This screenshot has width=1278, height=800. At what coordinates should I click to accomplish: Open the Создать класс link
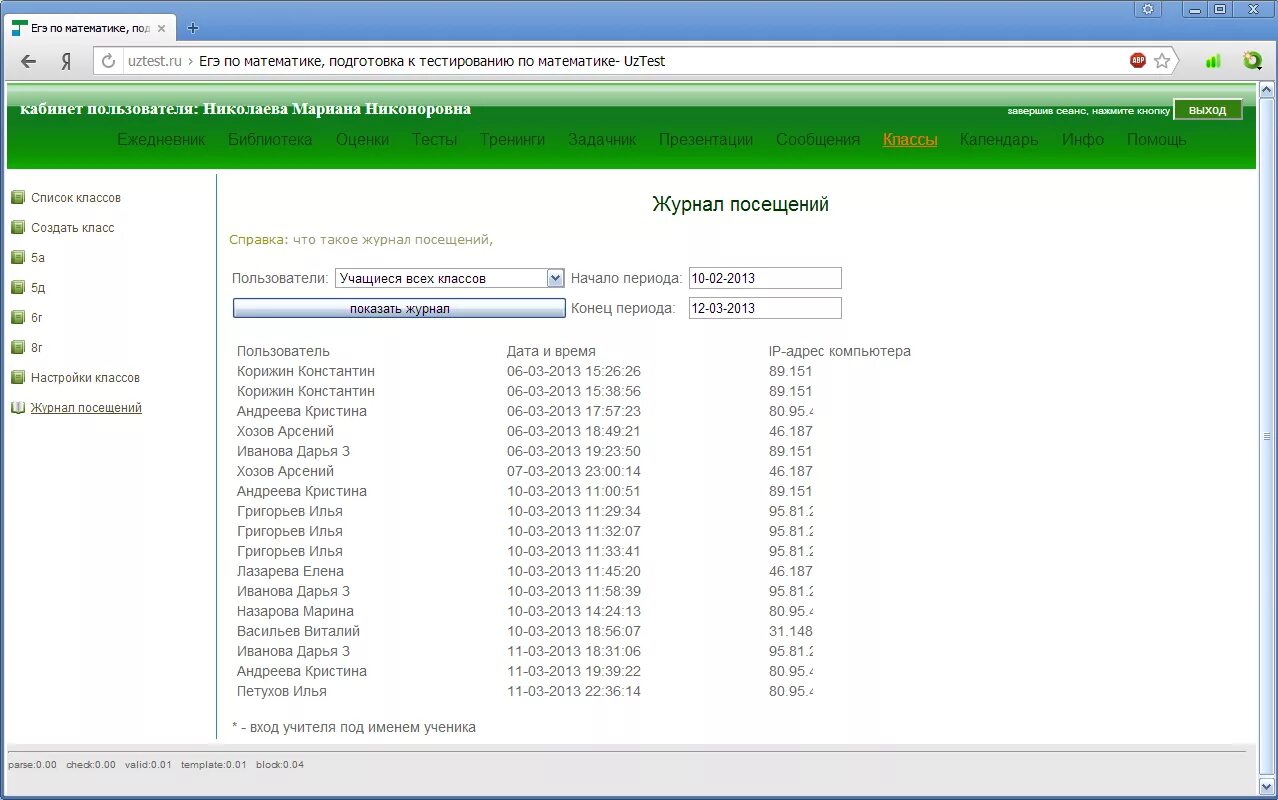73,228
